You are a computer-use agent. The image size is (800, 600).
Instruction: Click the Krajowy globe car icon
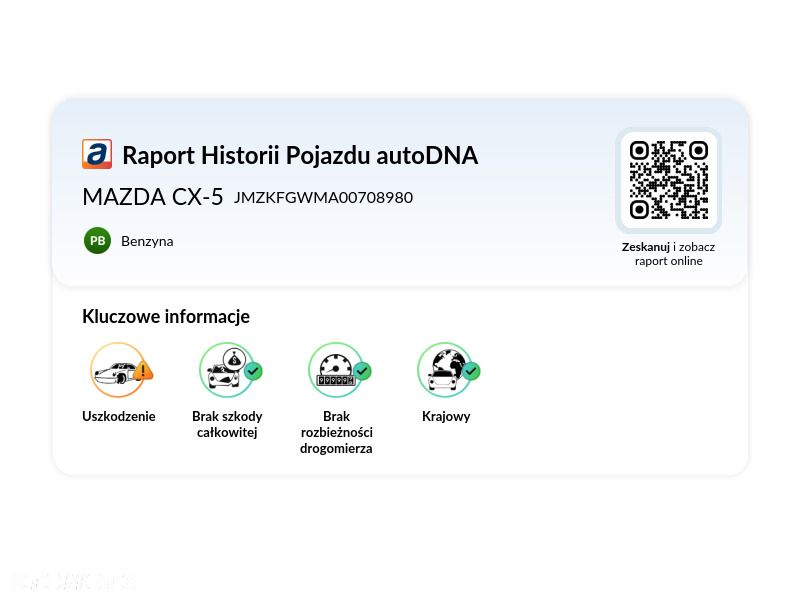[x=448, y=370]
